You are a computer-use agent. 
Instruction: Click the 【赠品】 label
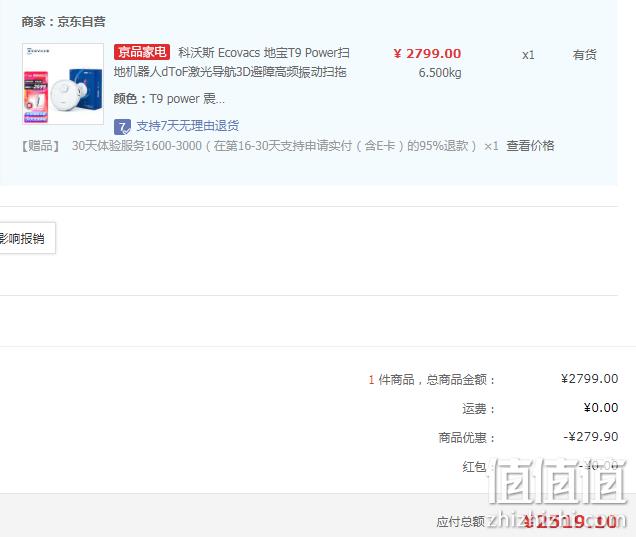pyautogui.click(x=41, y=146)
